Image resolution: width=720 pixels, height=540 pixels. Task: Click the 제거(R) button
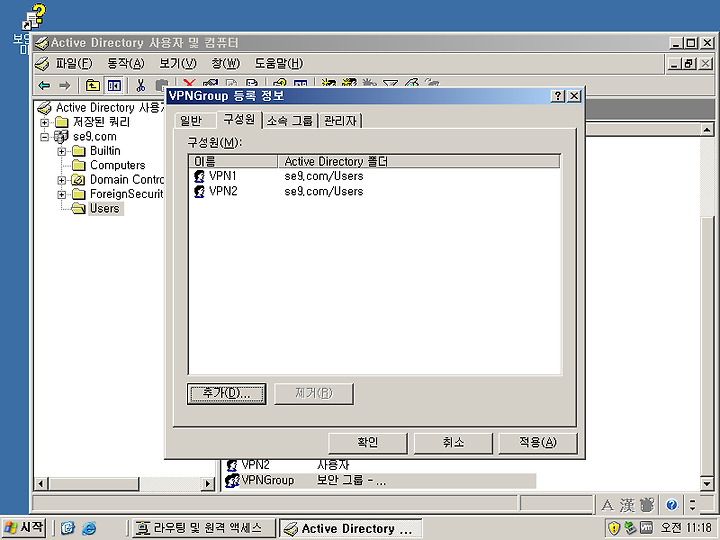click(314, 394)
